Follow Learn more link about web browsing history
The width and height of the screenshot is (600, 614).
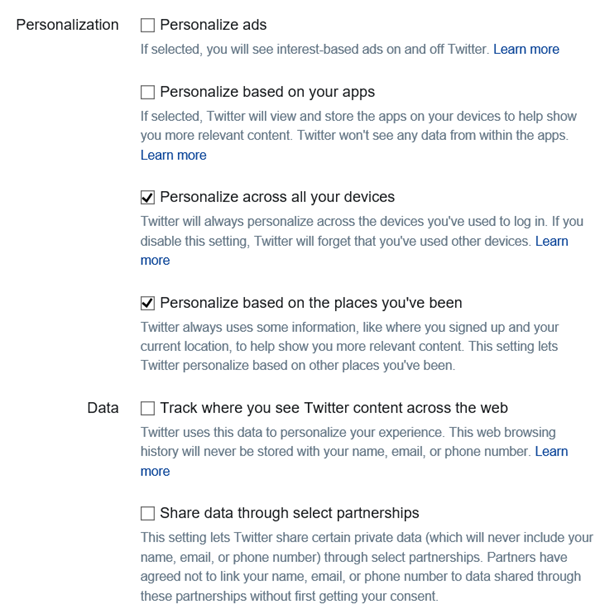pos(551,451)
